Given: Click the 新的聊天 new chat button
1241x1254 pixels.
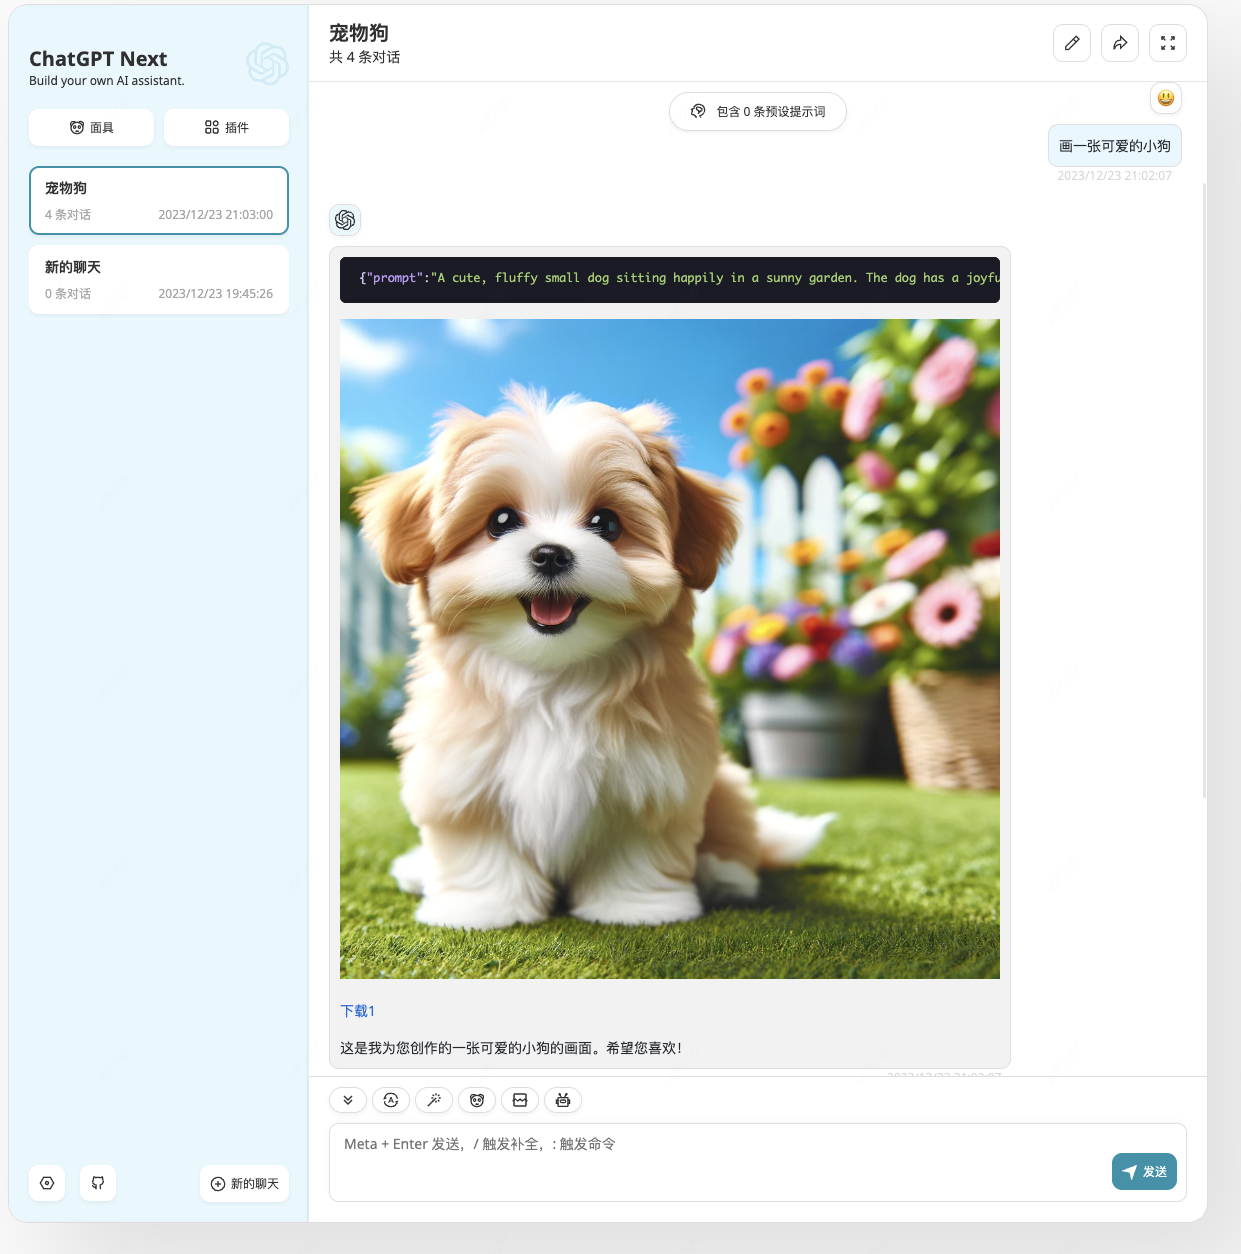Looking at the screenshot, I should [x=244, y=1183].
